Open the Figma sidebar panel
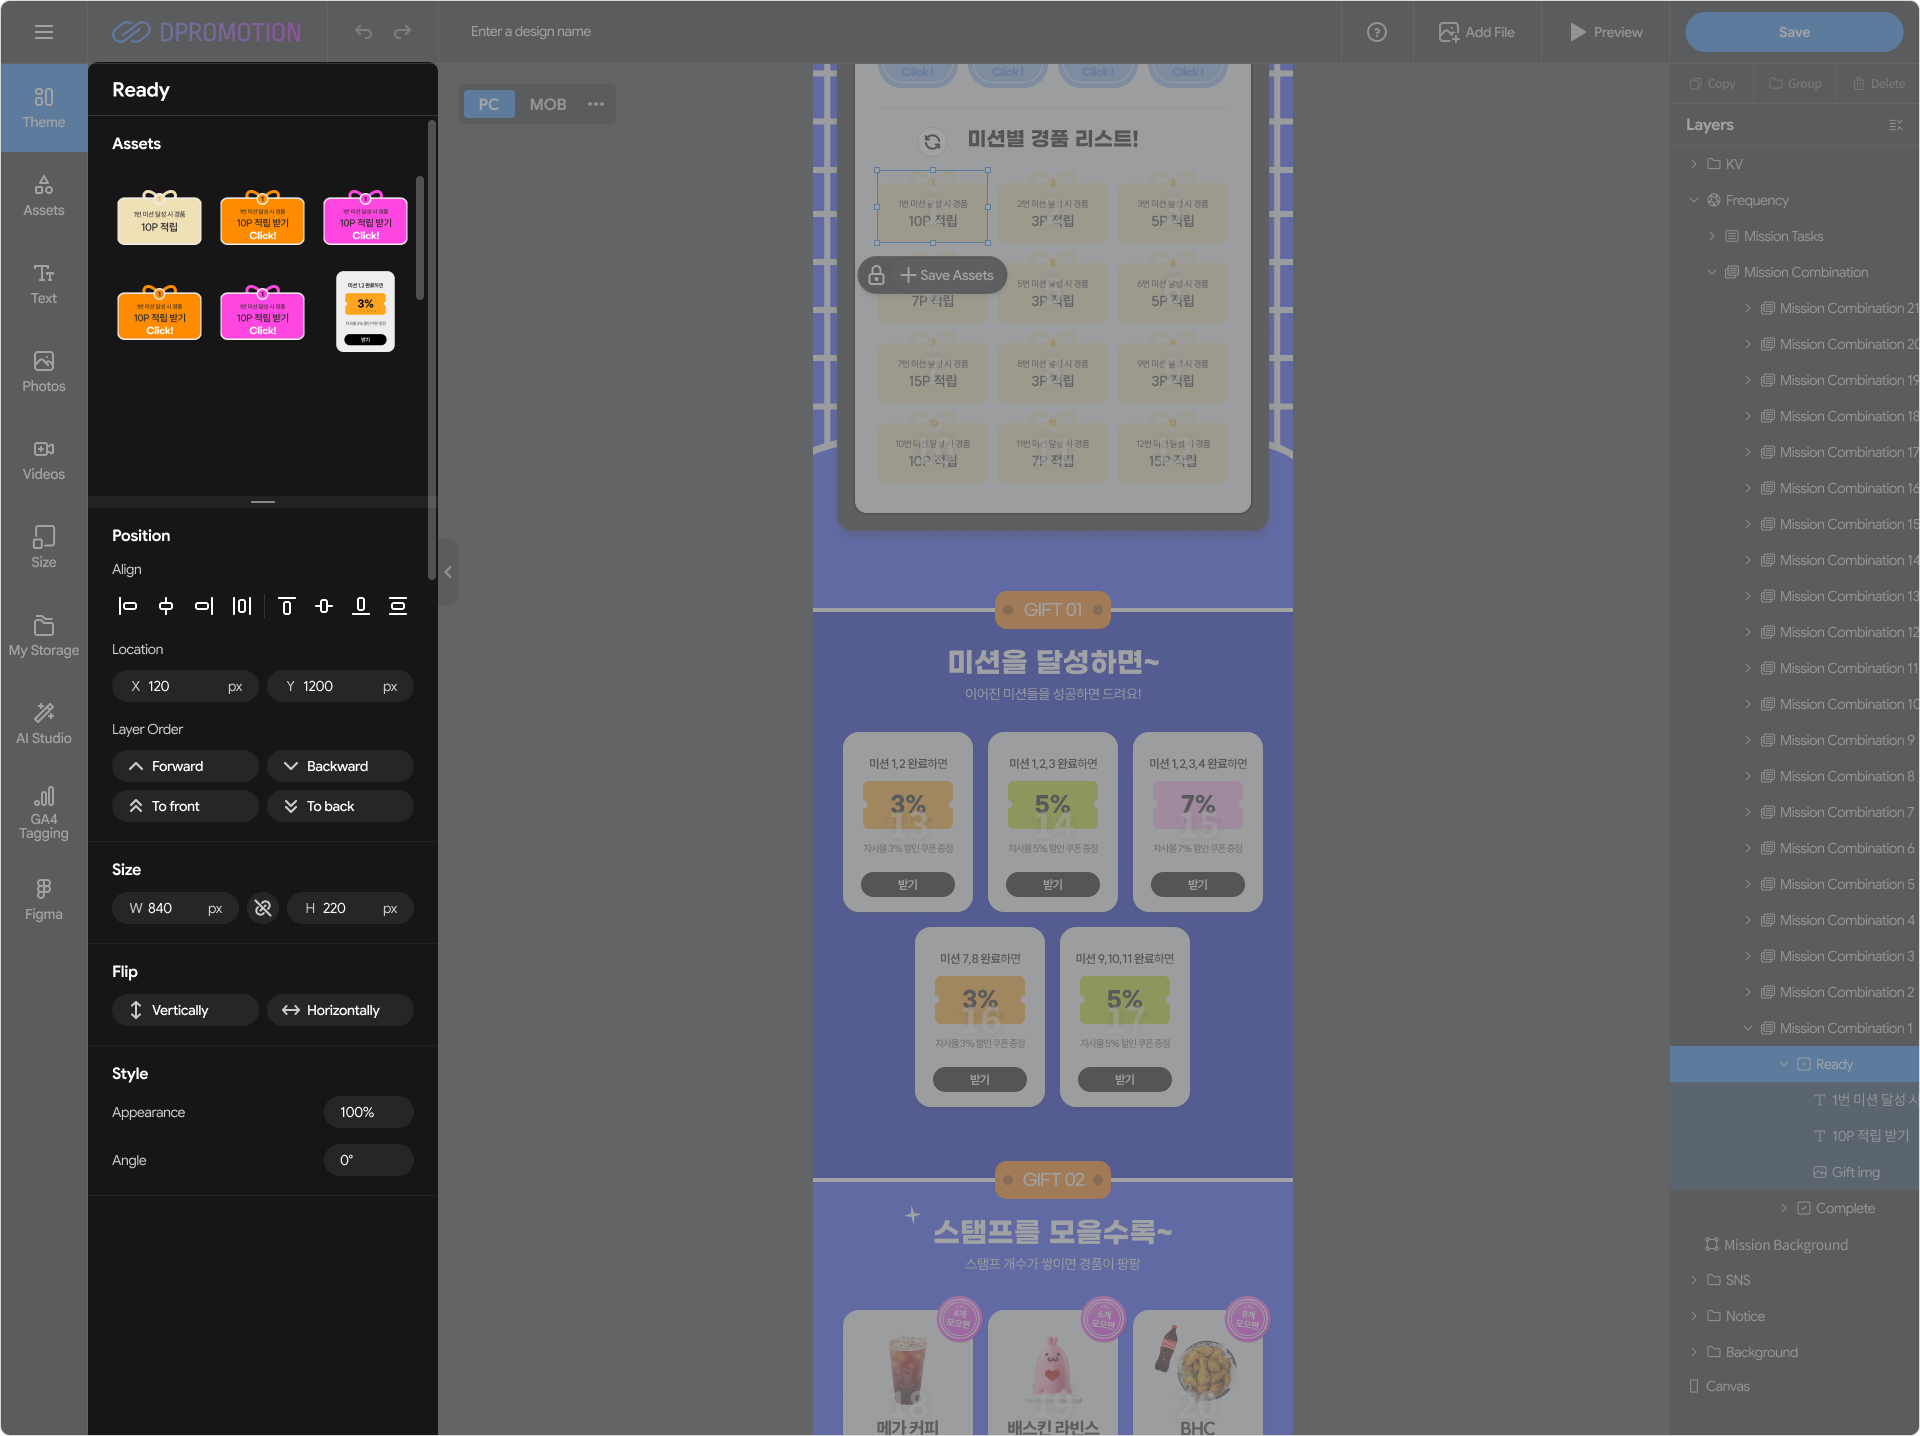The width and height of the screenshot is (1920, 1436). 44,900
